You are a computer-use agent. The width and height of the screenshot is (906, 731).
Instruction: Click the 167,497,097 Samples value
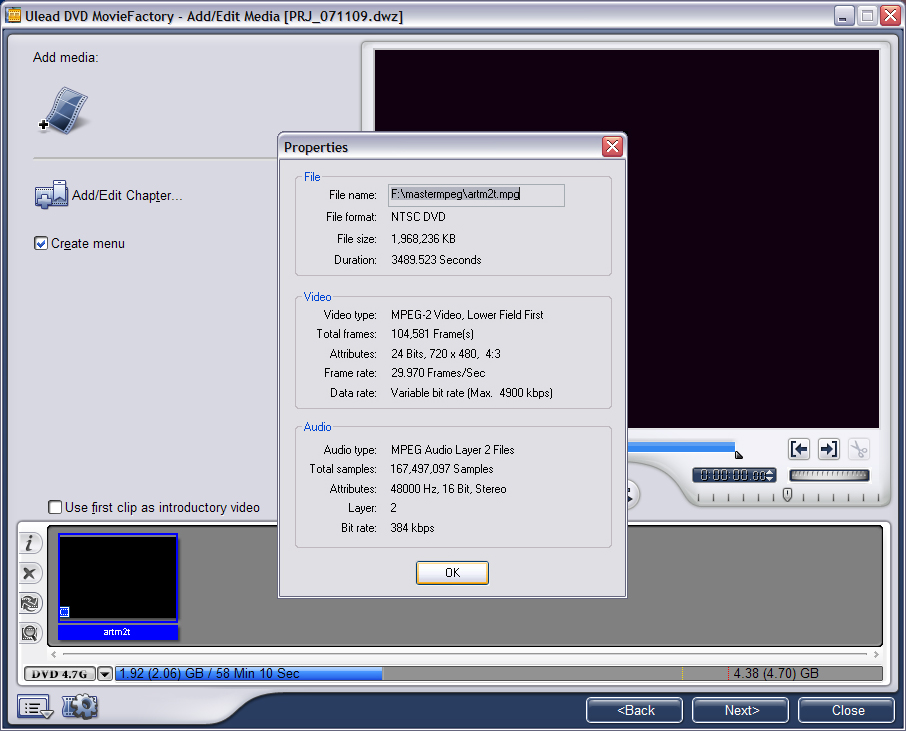[x=442, y=469]
